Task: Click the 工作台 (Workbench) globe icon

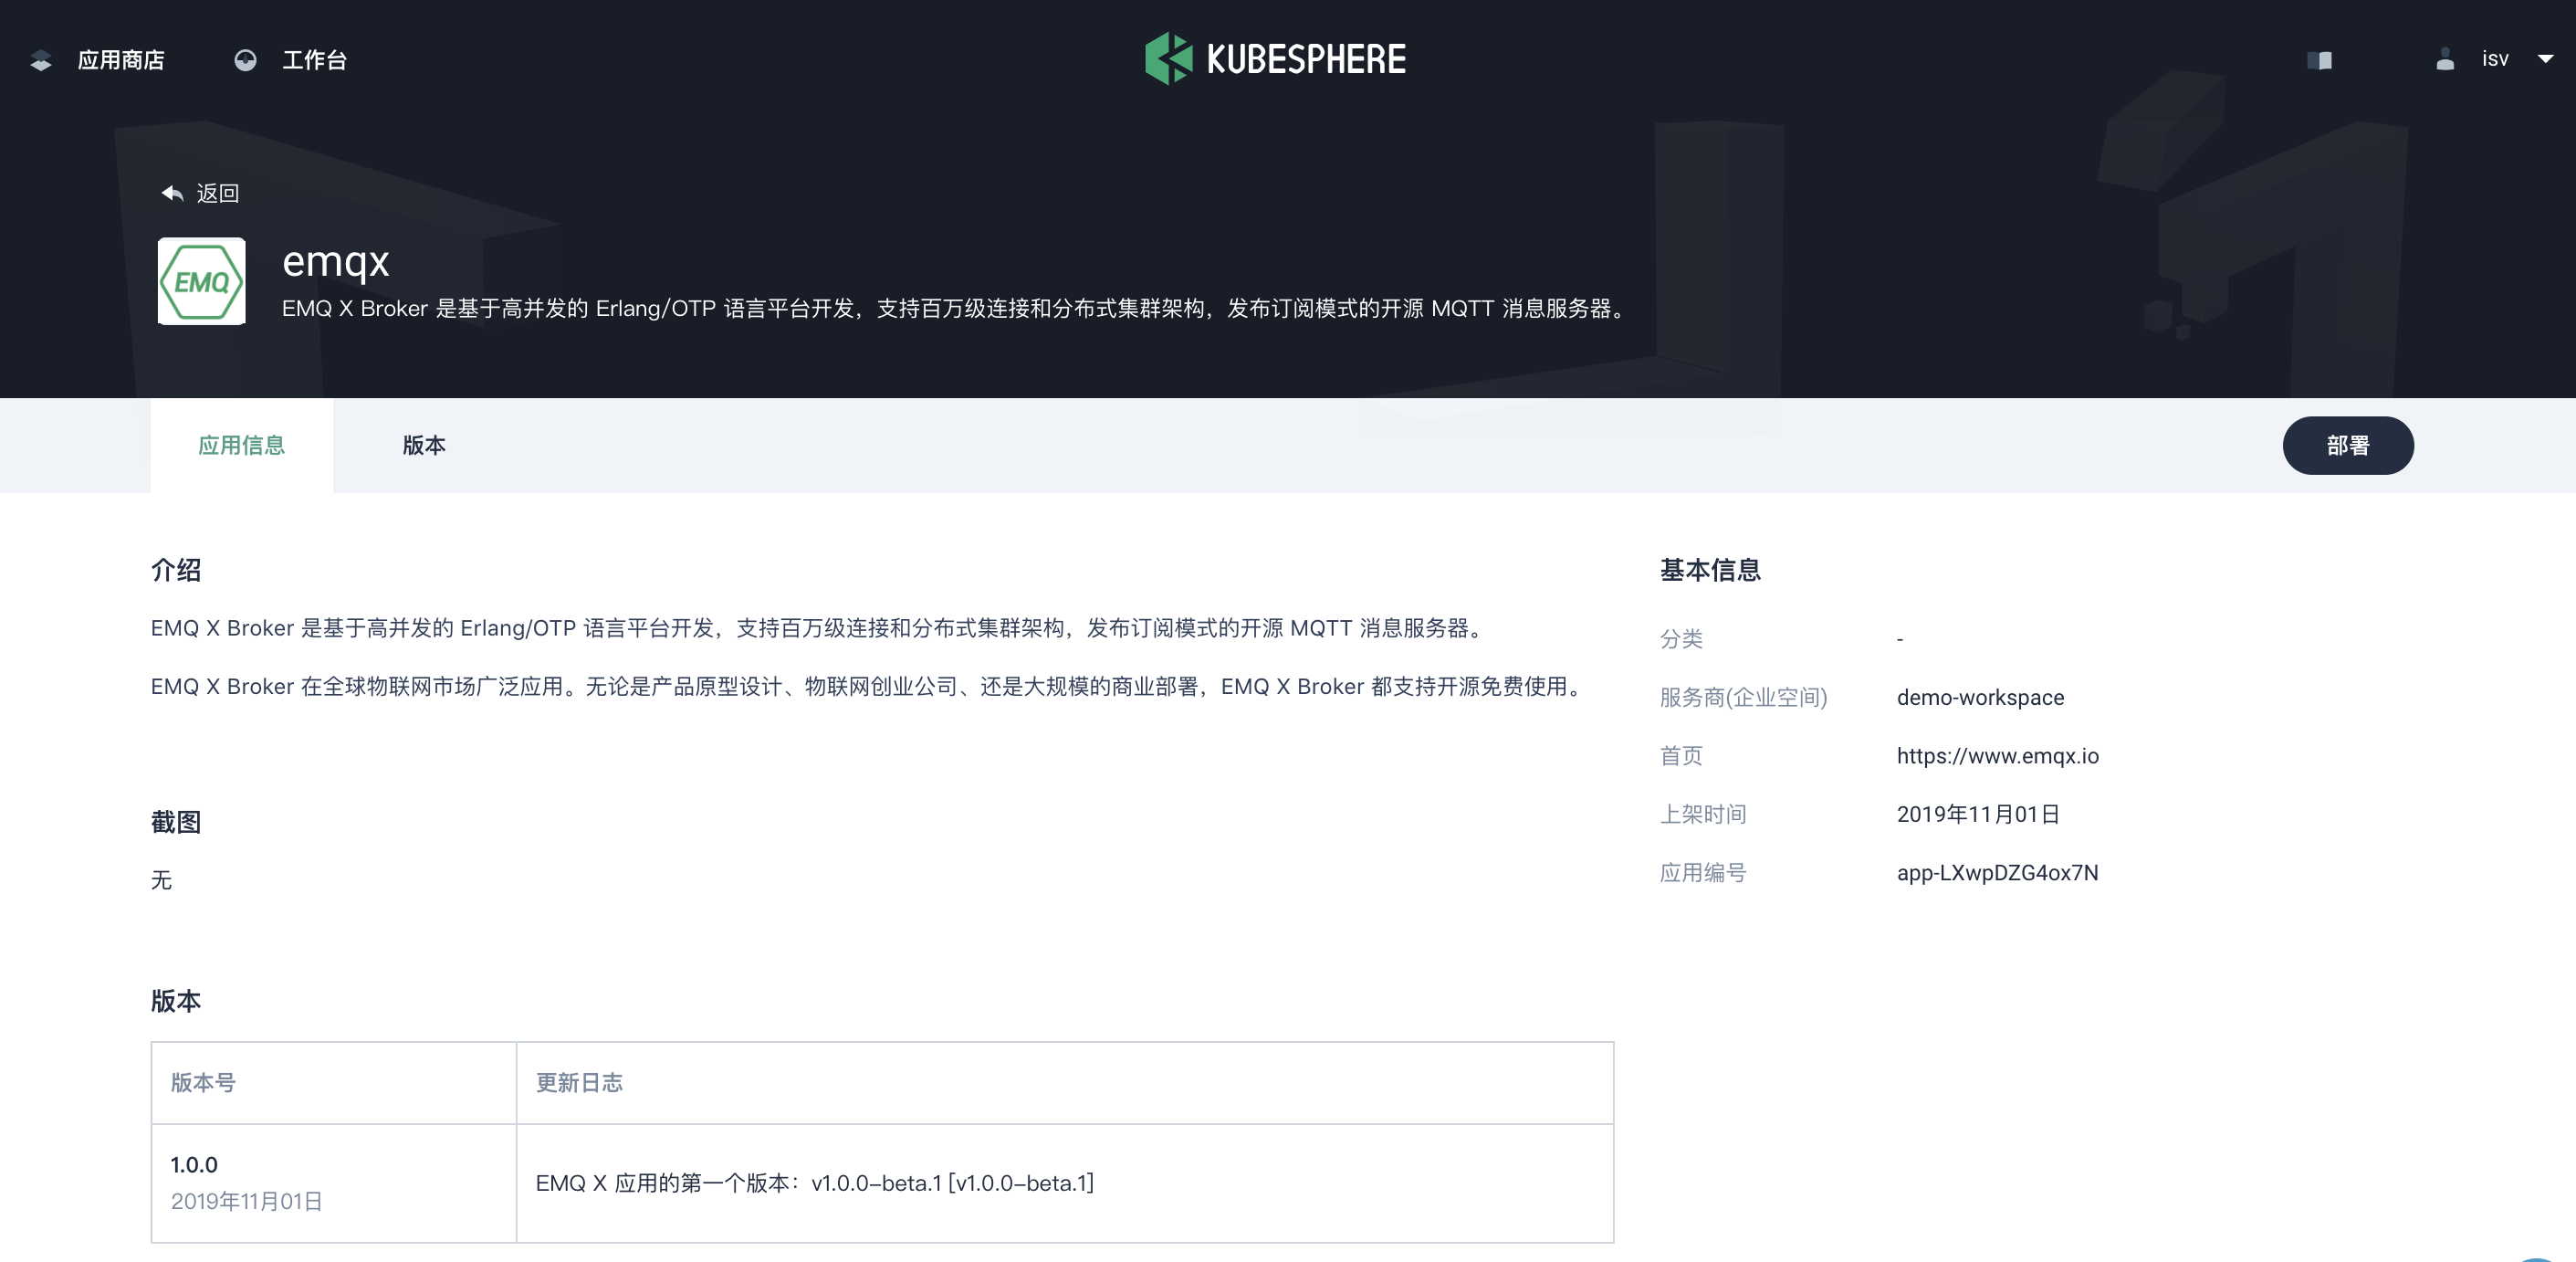Action: coord(245,60)
